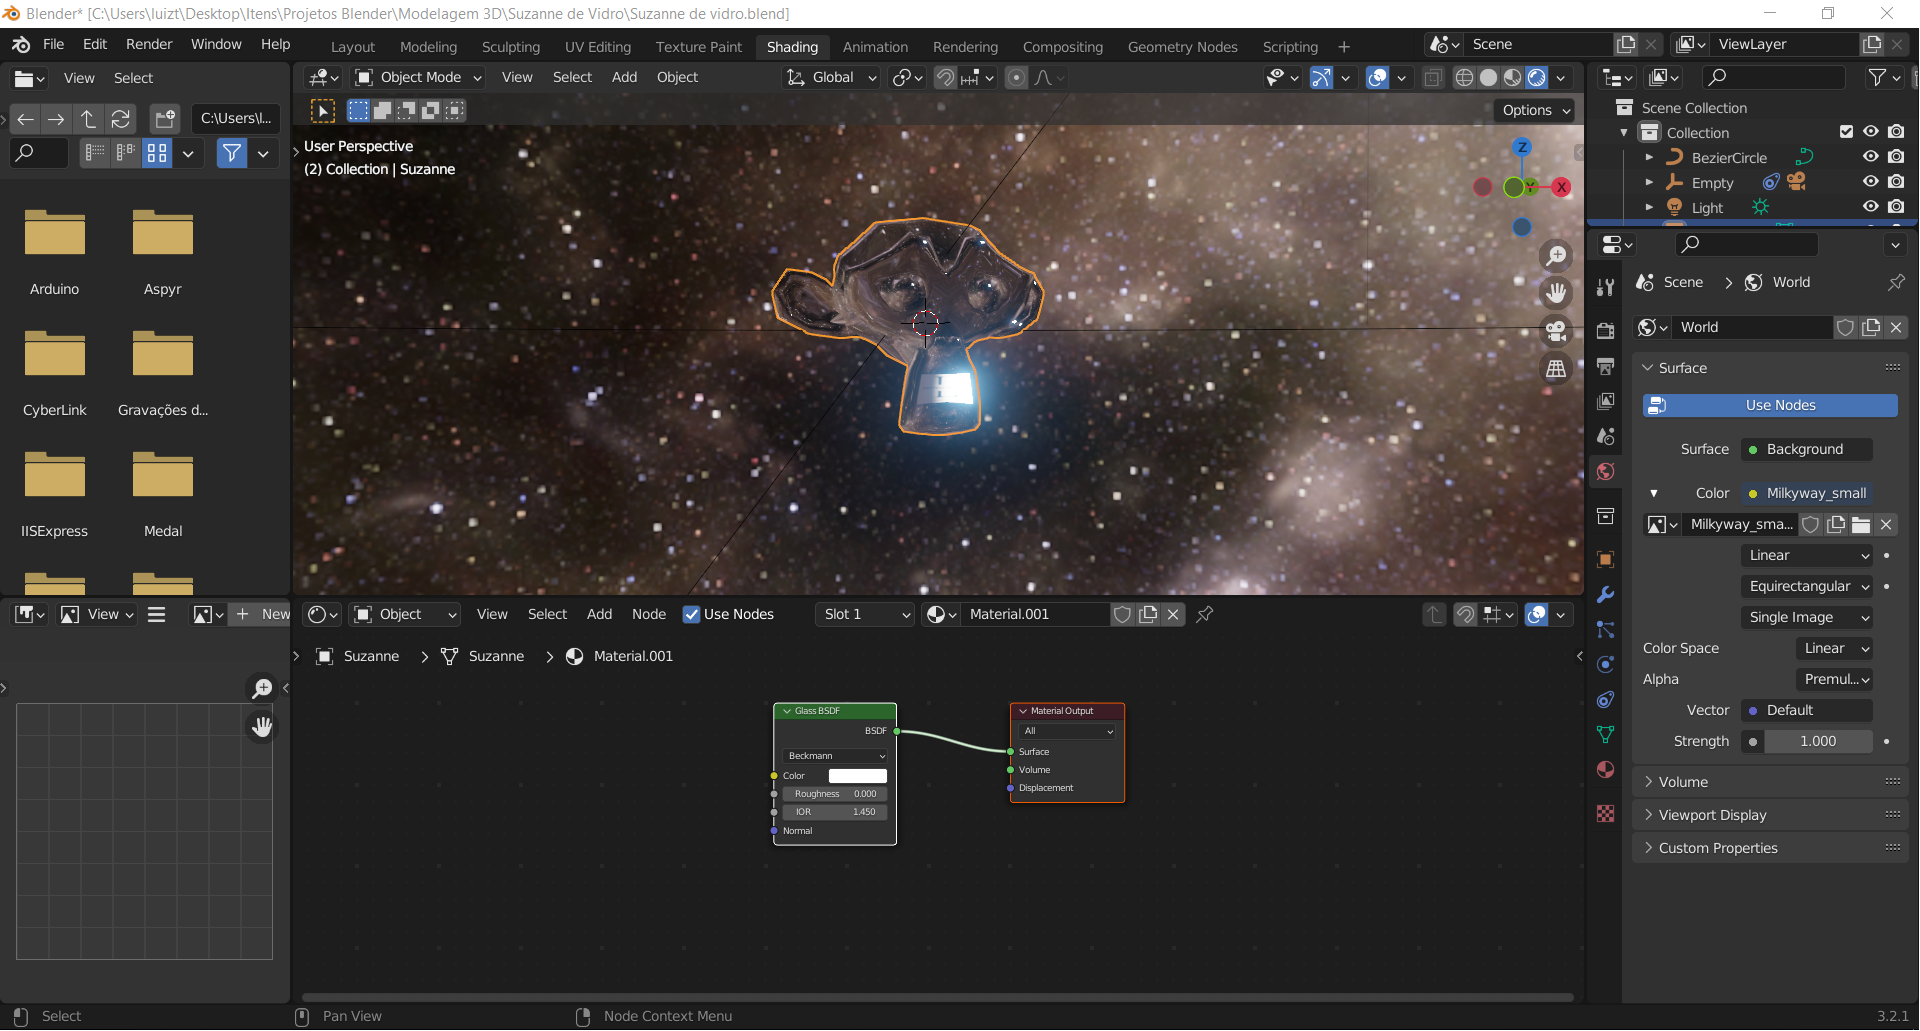Open the Global transform orientation dropdown
Screen dimensions: 1920x1031
tap(832, 78)
